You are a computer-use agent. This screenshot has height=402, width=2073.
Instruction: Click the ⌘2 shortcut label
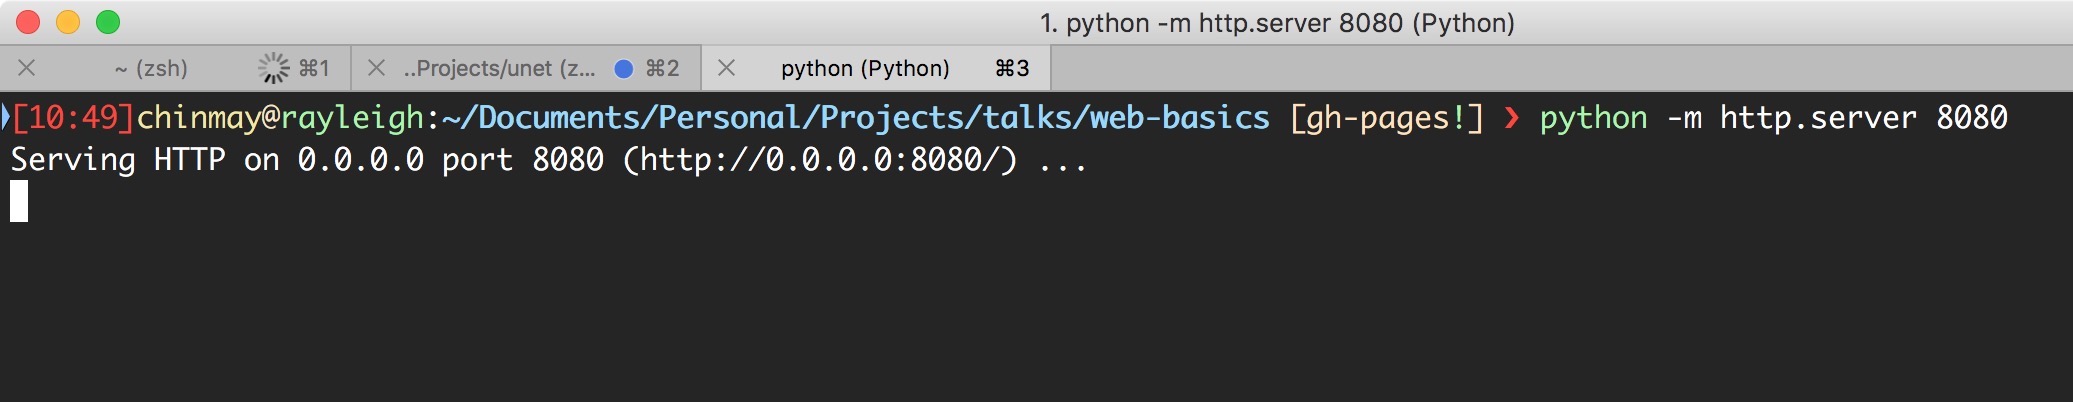[662, 68]
